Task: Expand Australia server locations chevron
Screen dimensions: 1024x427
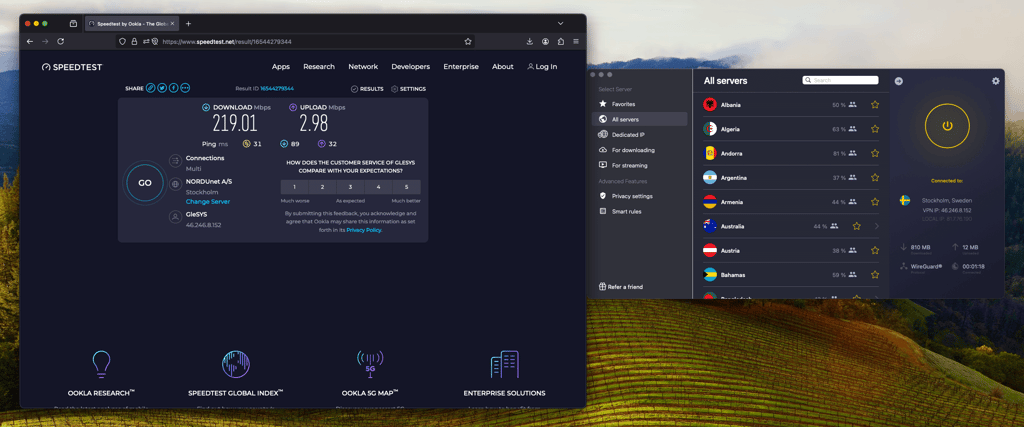Action: click(876, 226)
